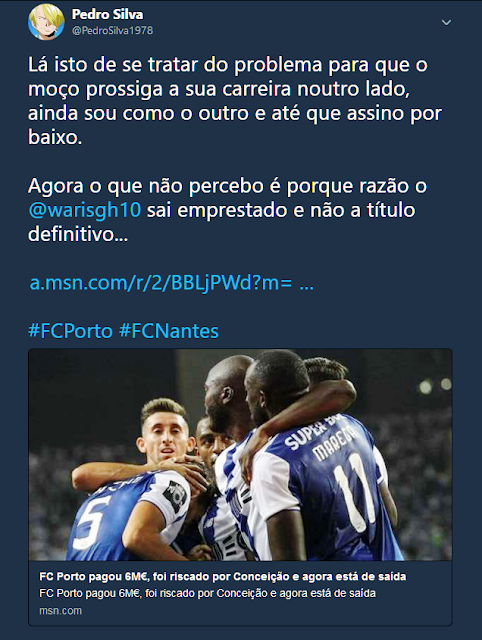Image resolution: width=482 pixels, height=640 pixels.
Task: Click the paragraph starting 'Agora o que não percebo'
Action: (227, 210)
